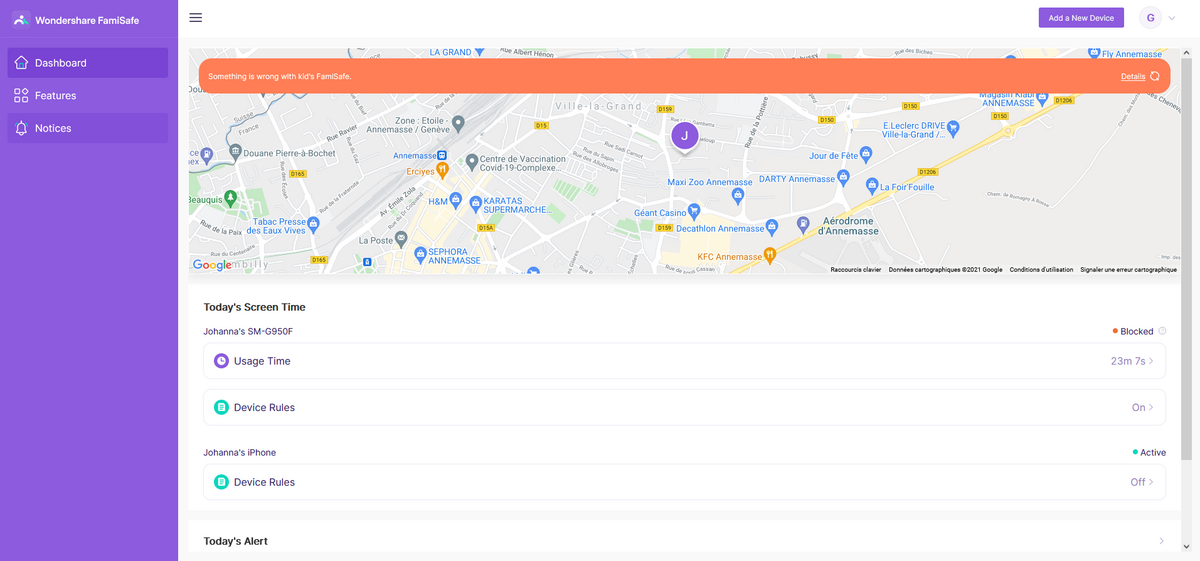
Task: Open the Details link in warning banner
Action: [x=1132, y=76]
